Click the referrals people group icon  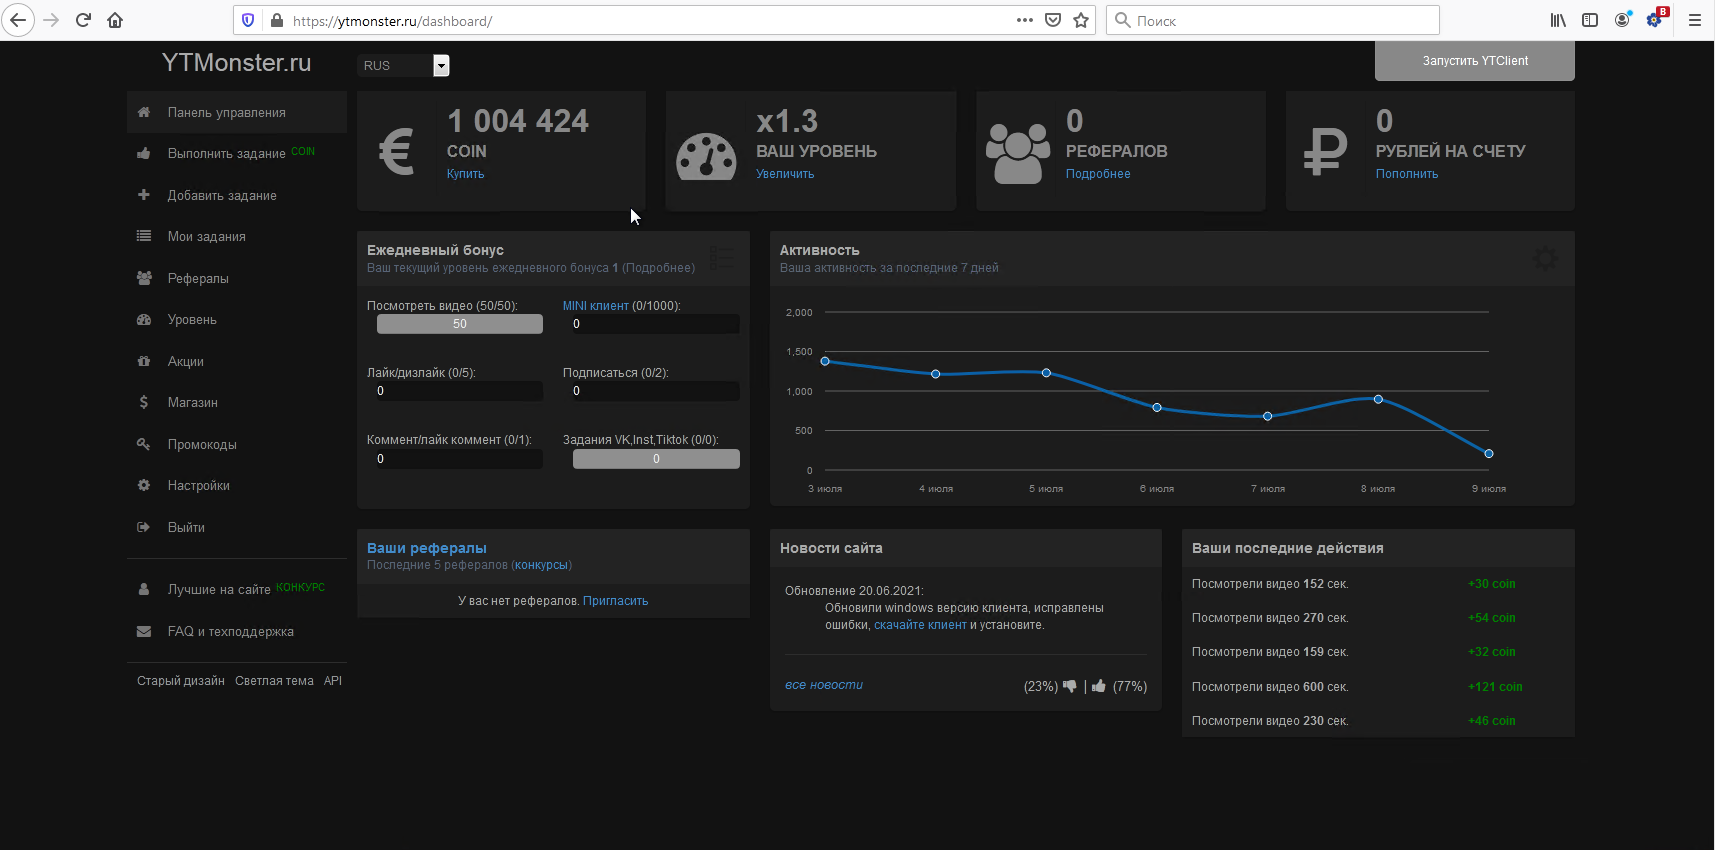click(1018, 153)
